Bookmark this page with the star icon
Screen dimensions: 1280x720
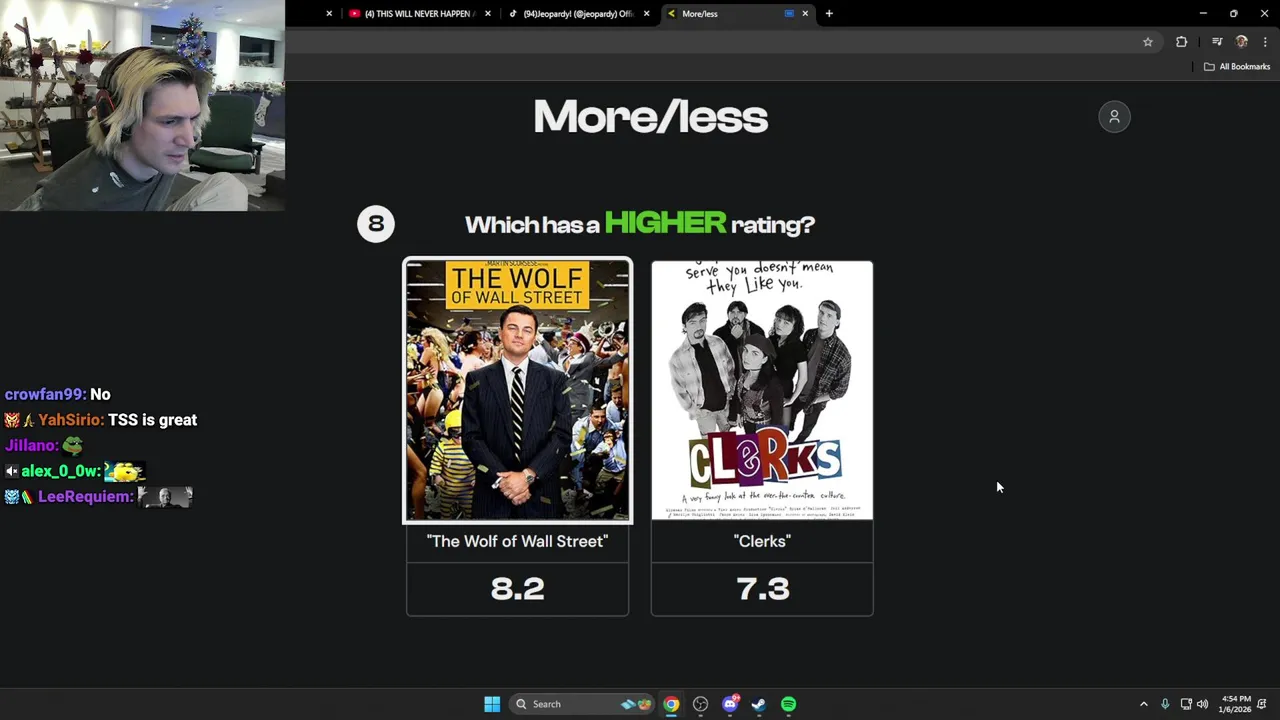pos(1148,42)
